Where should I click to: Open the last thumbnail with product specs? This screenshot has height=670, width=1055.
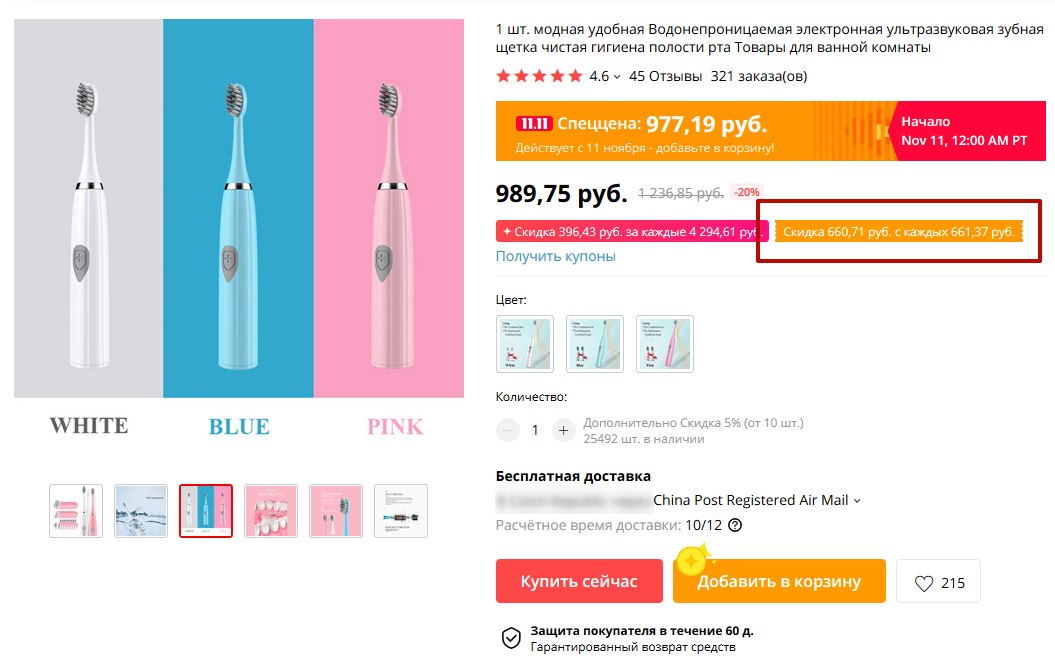(401, 511)
